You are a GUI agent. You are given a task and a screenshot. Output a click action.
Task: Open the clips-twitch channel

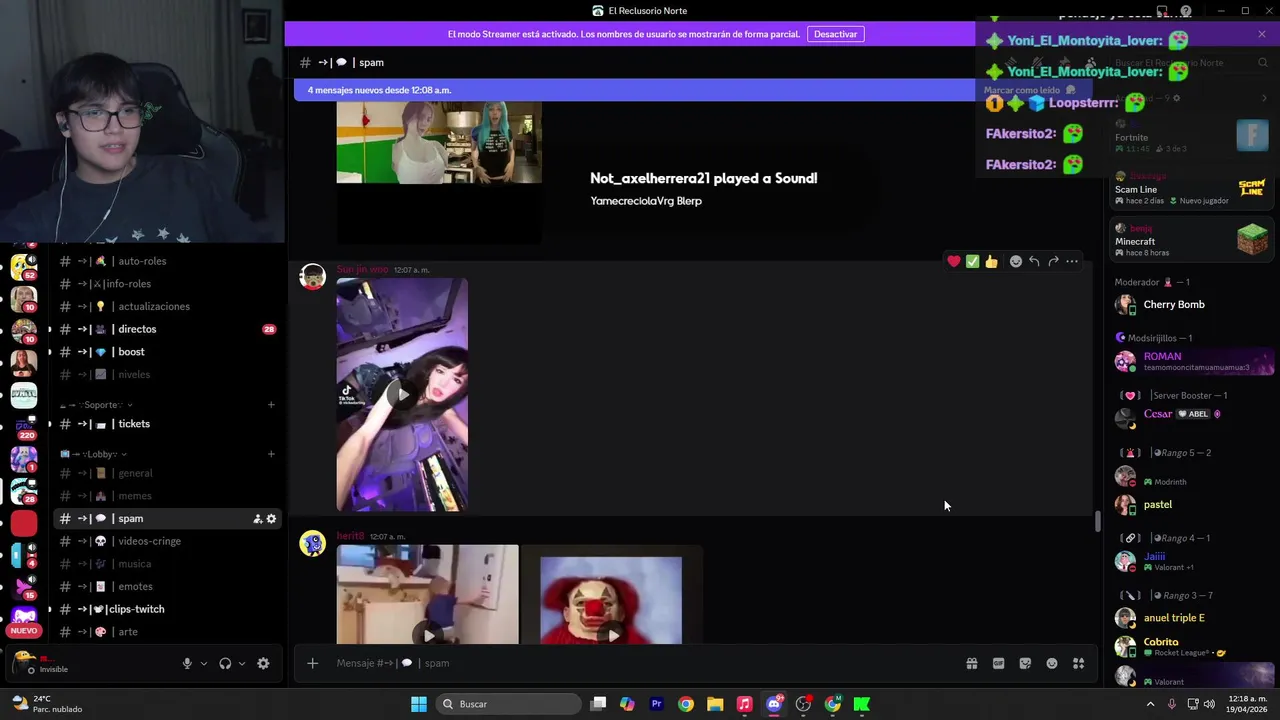coord(167,609)
